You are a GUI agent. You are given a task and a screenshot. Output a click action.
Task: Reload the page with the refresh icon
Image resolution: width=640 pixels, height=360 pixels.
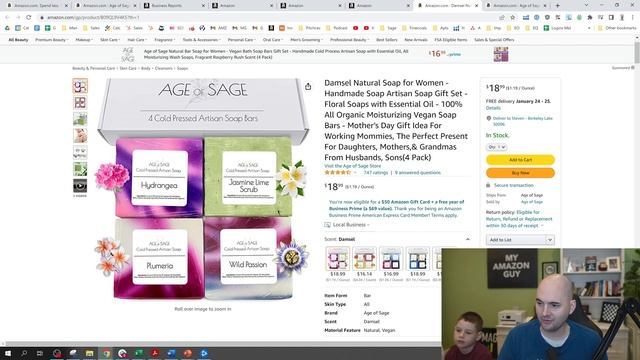pyautogui.click(x=29, y=18)
